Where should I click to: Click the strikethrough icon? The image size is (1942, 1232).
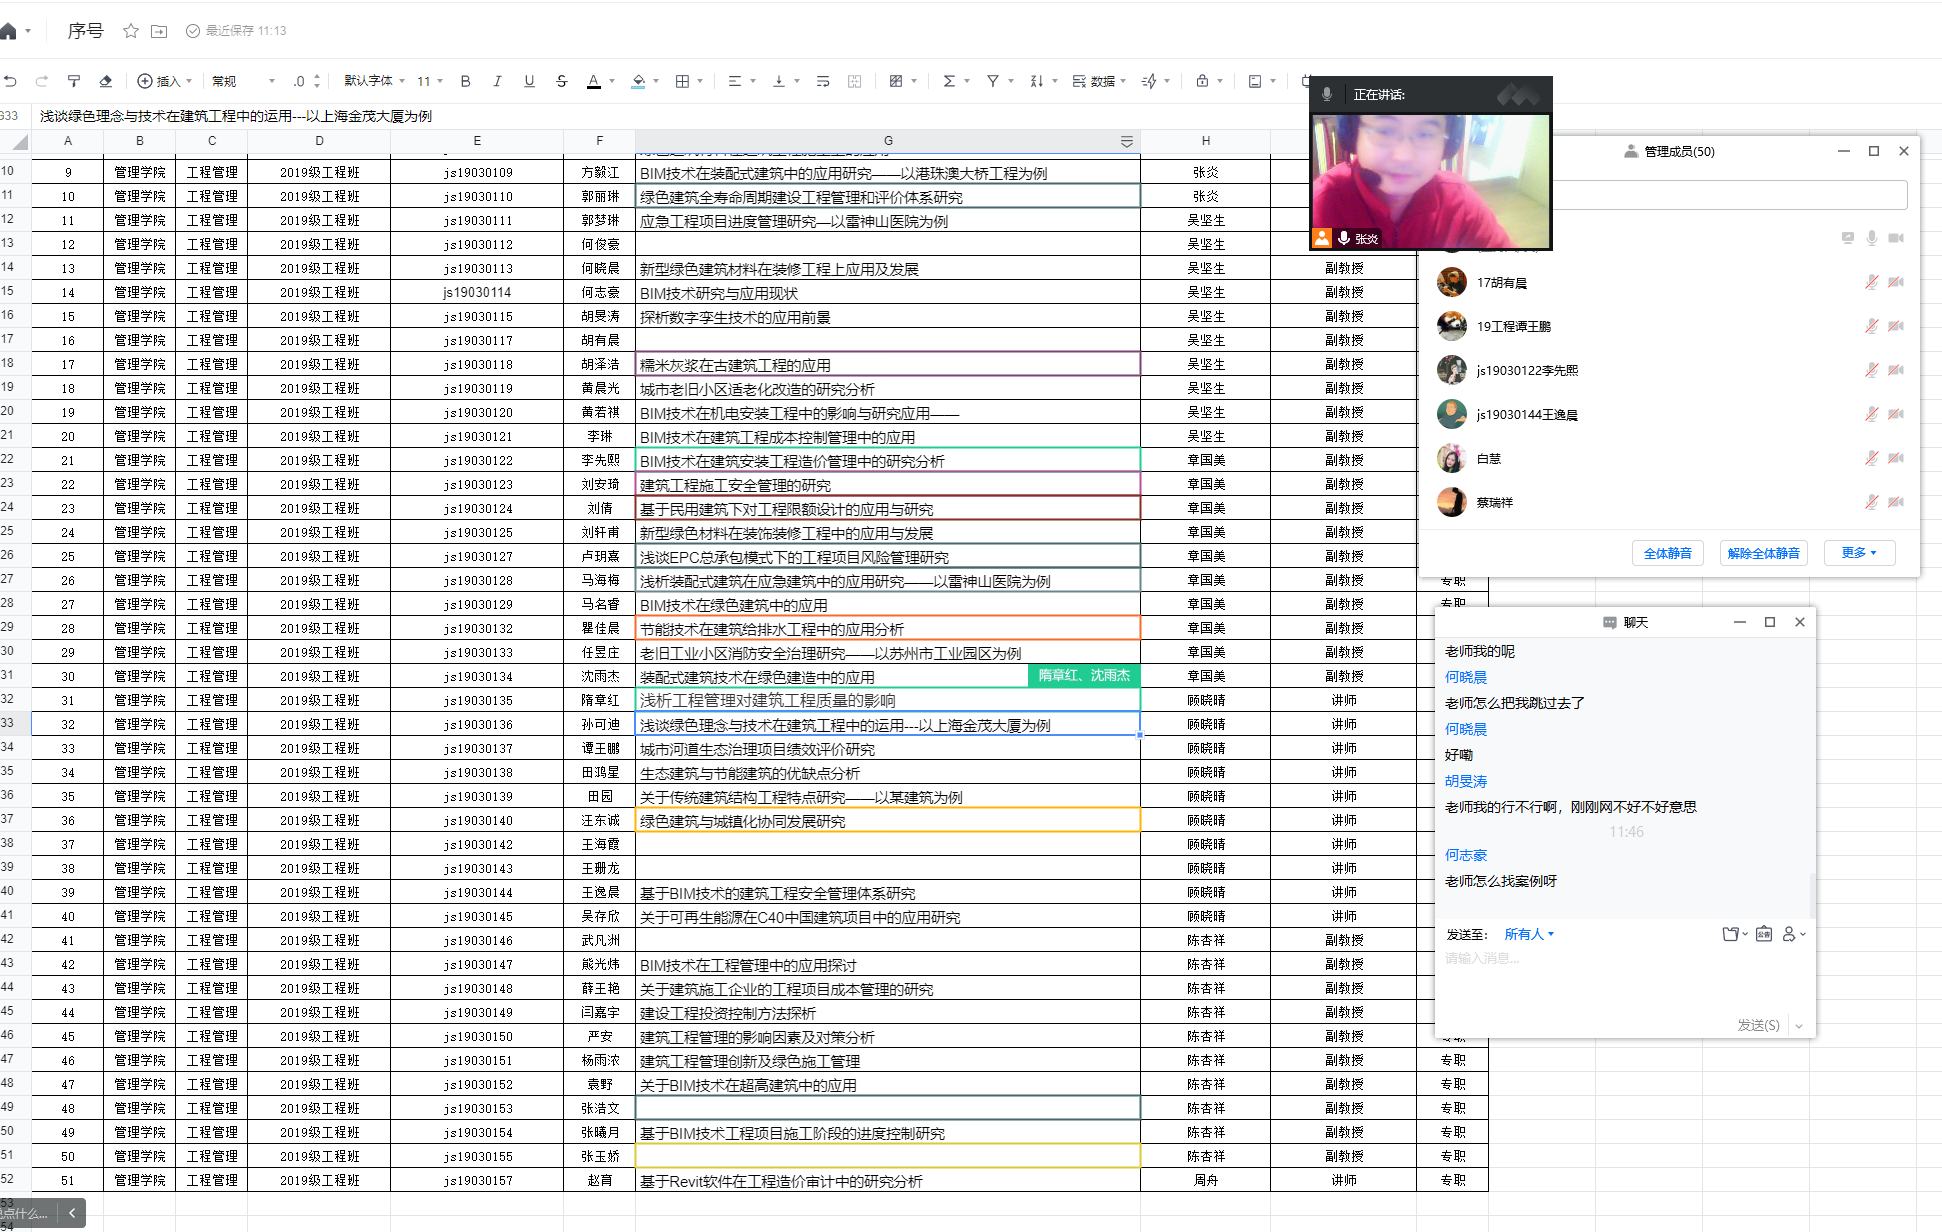point(561,81)
